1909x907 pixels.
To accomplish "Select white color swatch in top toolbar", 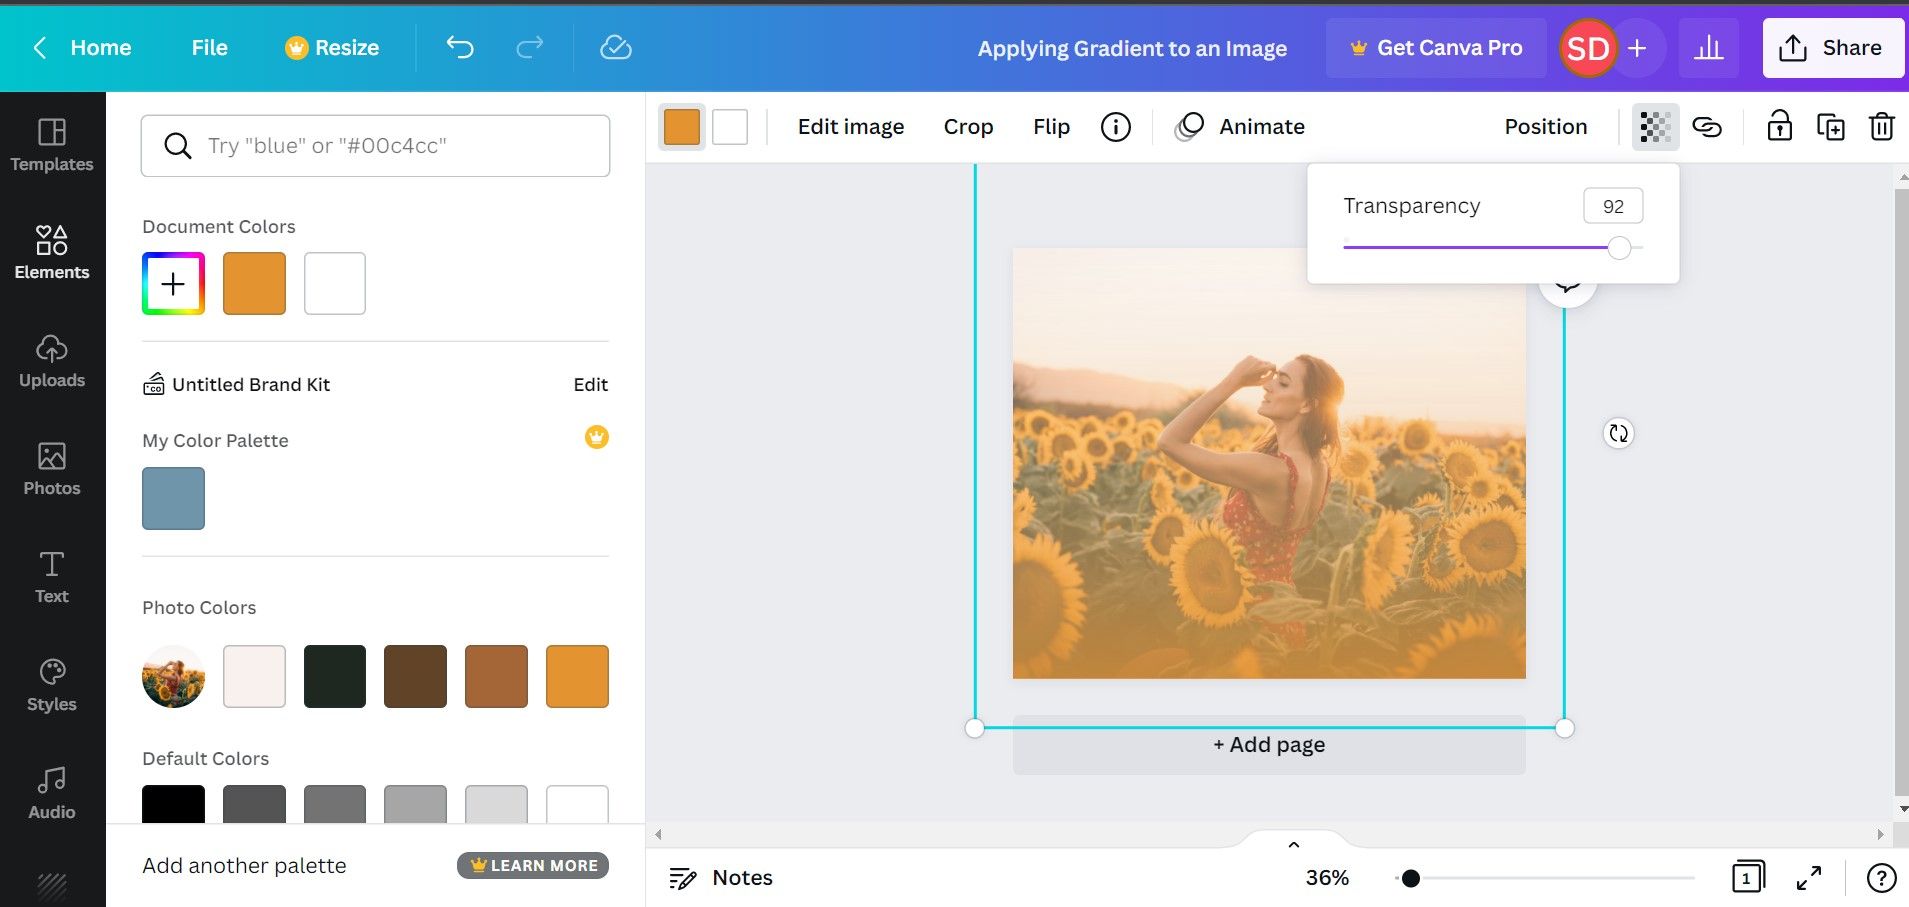I will 730,127.
